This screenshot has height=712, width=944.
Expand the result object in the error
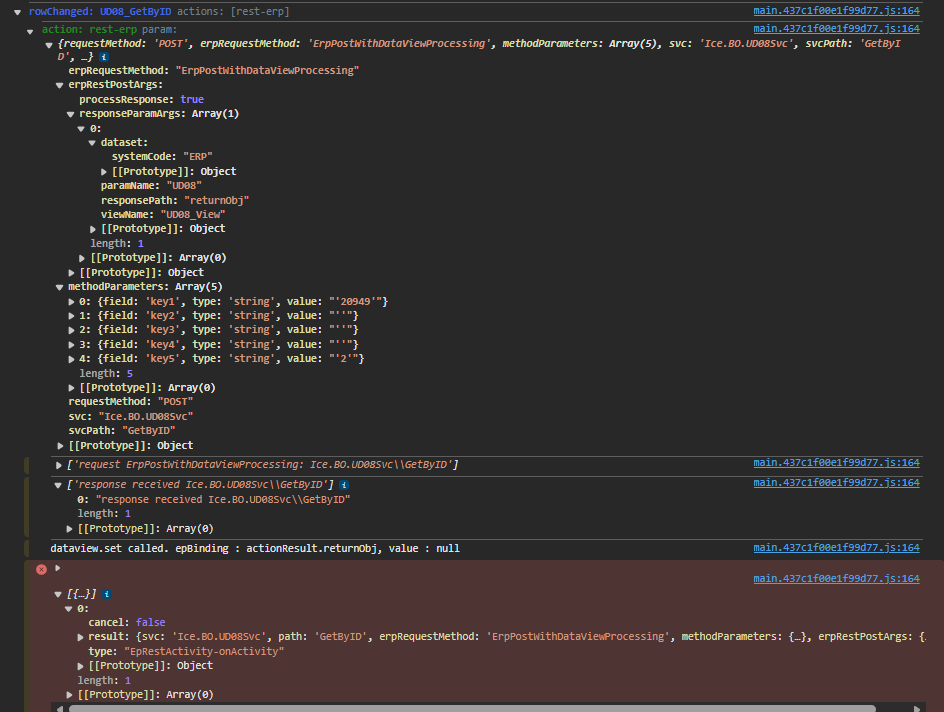(80, 637)
